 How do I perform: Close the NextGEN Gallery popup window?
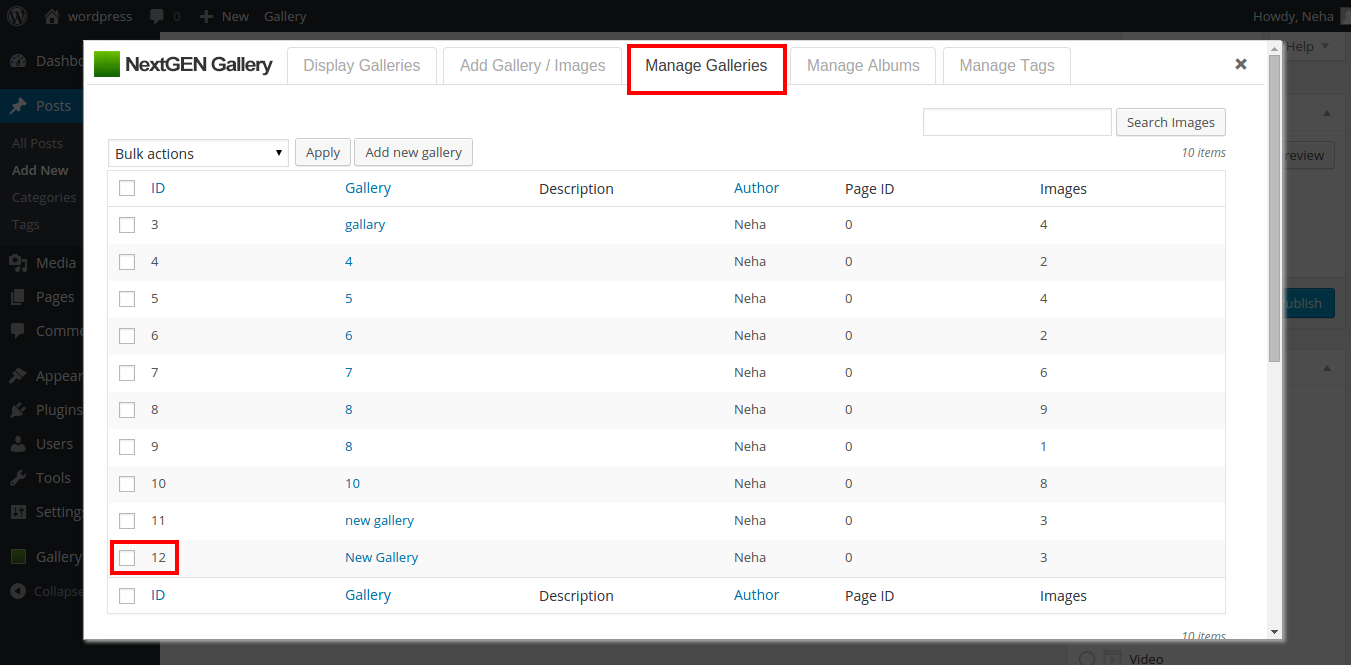click(x=1240, y=64)
